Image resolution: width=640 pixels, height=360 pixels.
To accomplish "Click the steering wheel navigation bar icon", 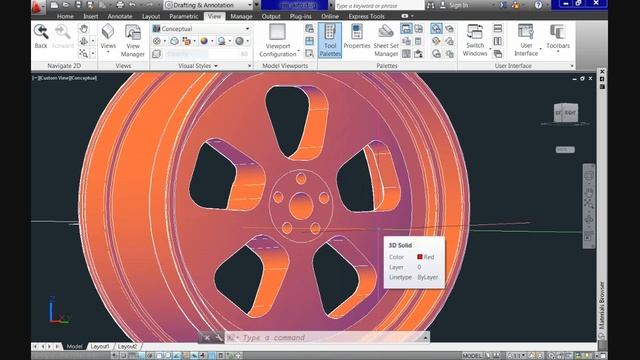I will [x=589, y=176].
